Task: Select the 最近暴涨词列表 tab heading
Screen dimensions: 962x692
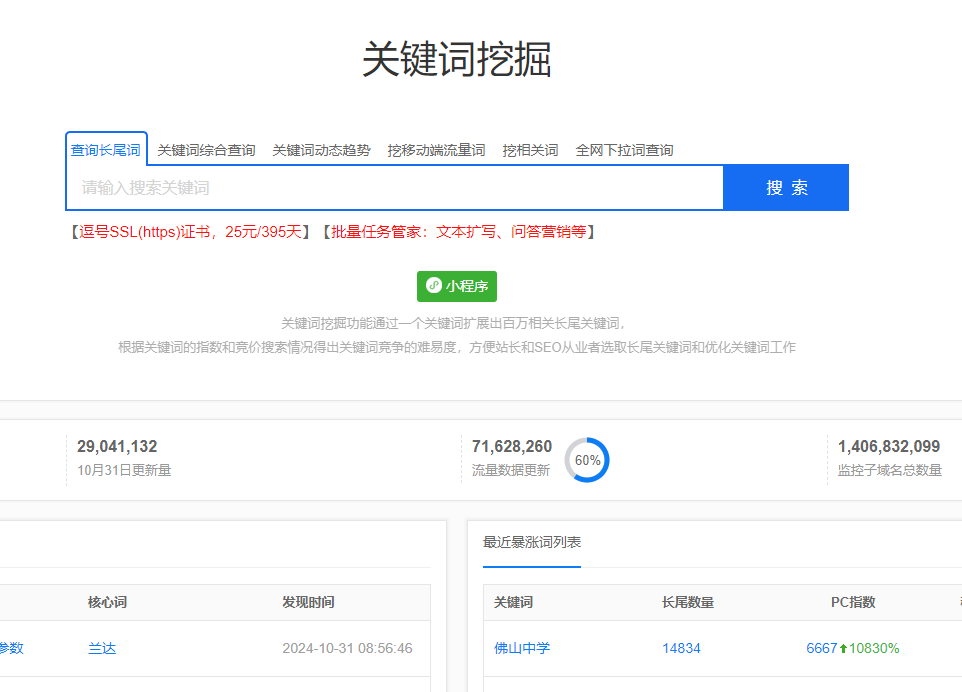Action: click(531, 542)
